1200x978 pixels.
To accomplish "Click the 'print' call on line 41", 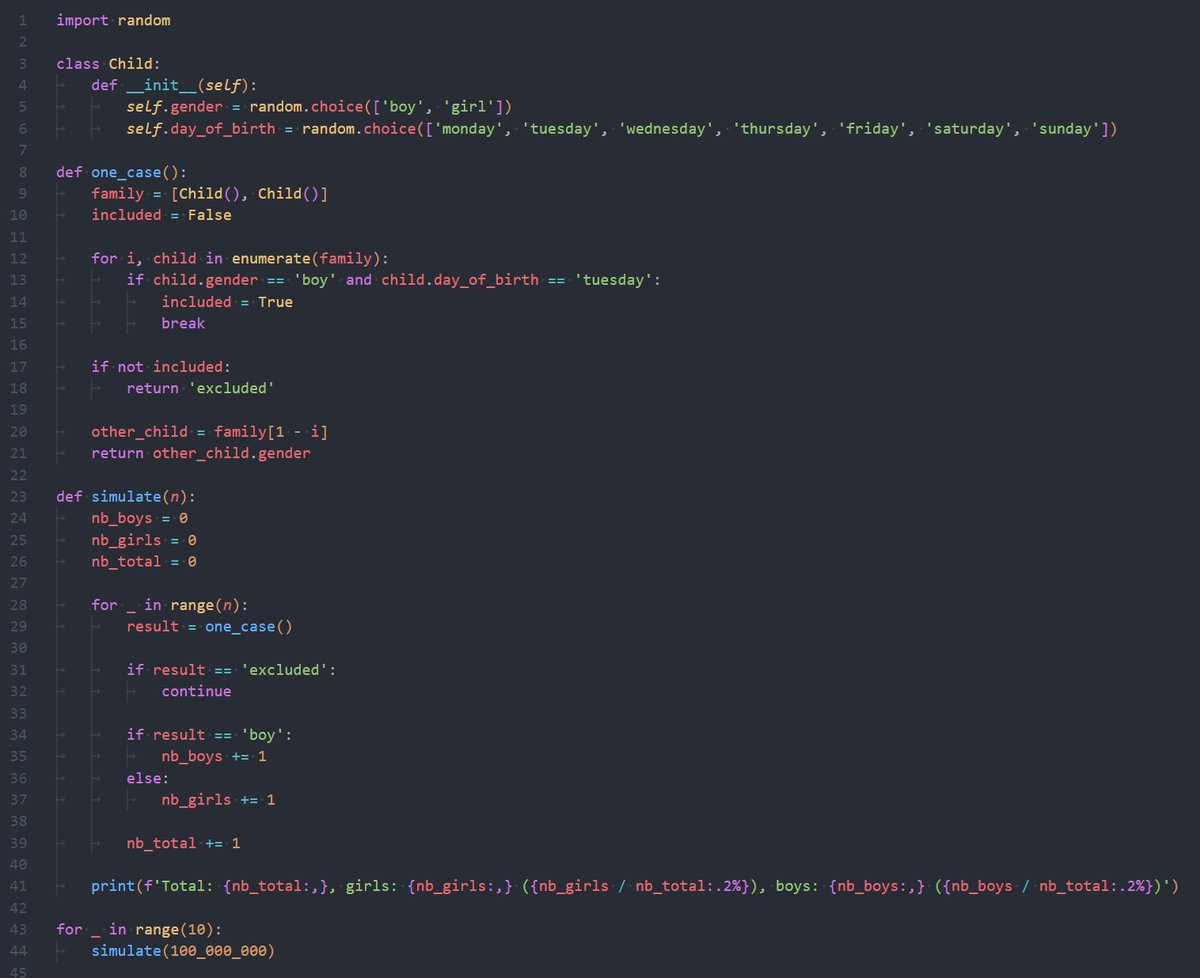I will [113, 886].
